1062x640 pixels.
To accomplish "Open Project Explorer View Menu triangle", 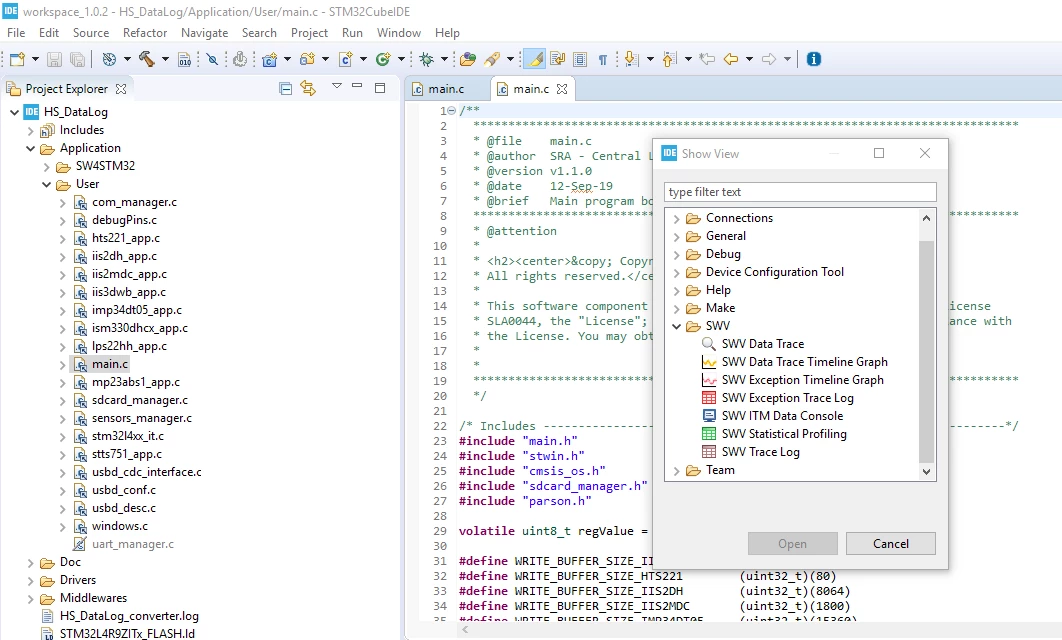I will [337, 86].
